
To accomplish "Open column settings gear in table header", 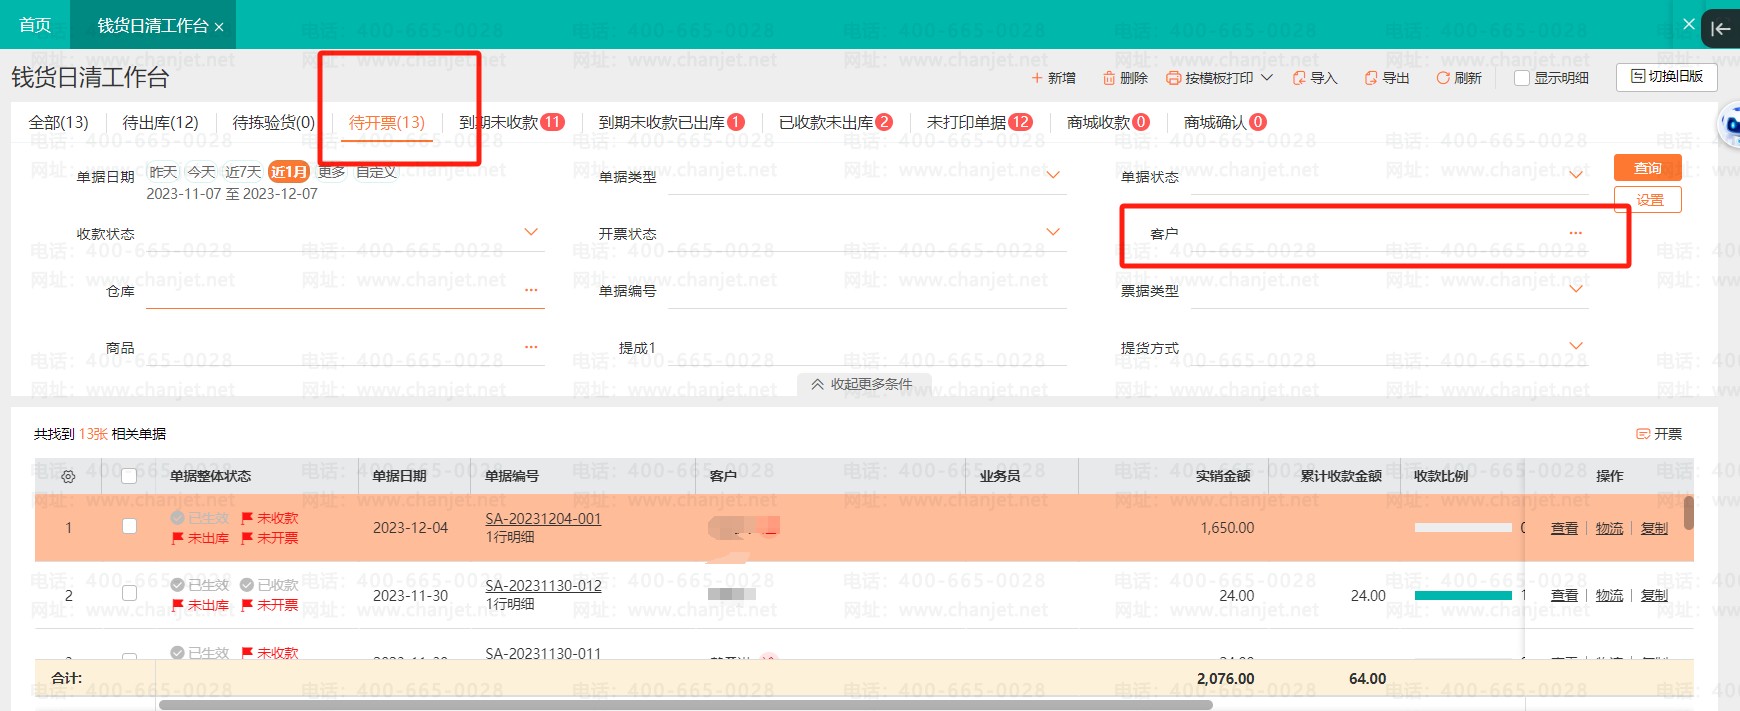I will click(68, 477).
